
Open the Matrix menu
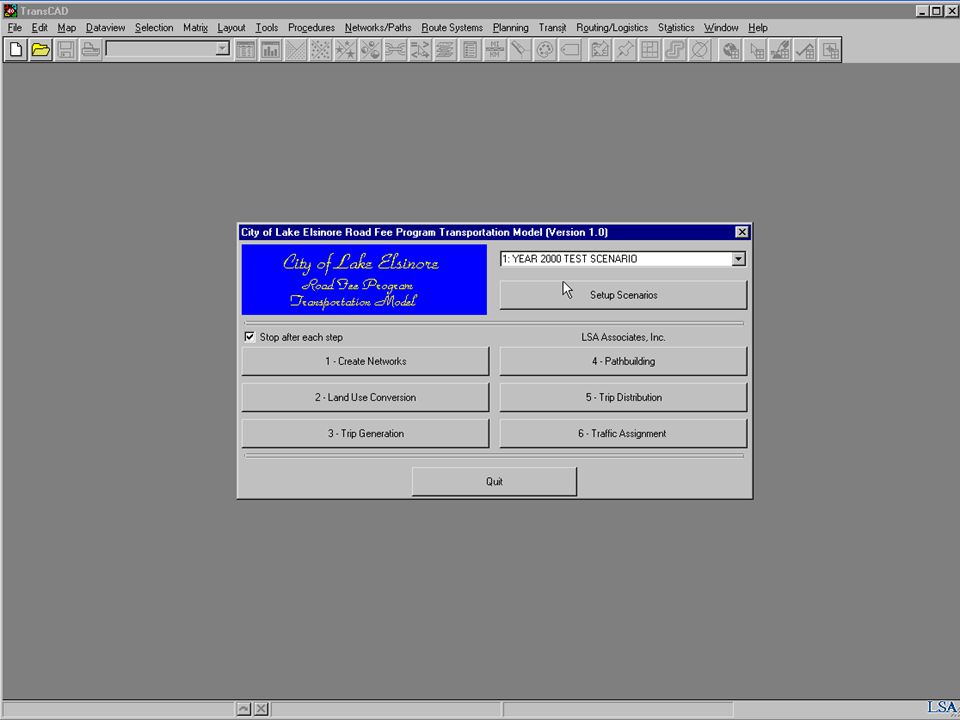click(195, 28)
